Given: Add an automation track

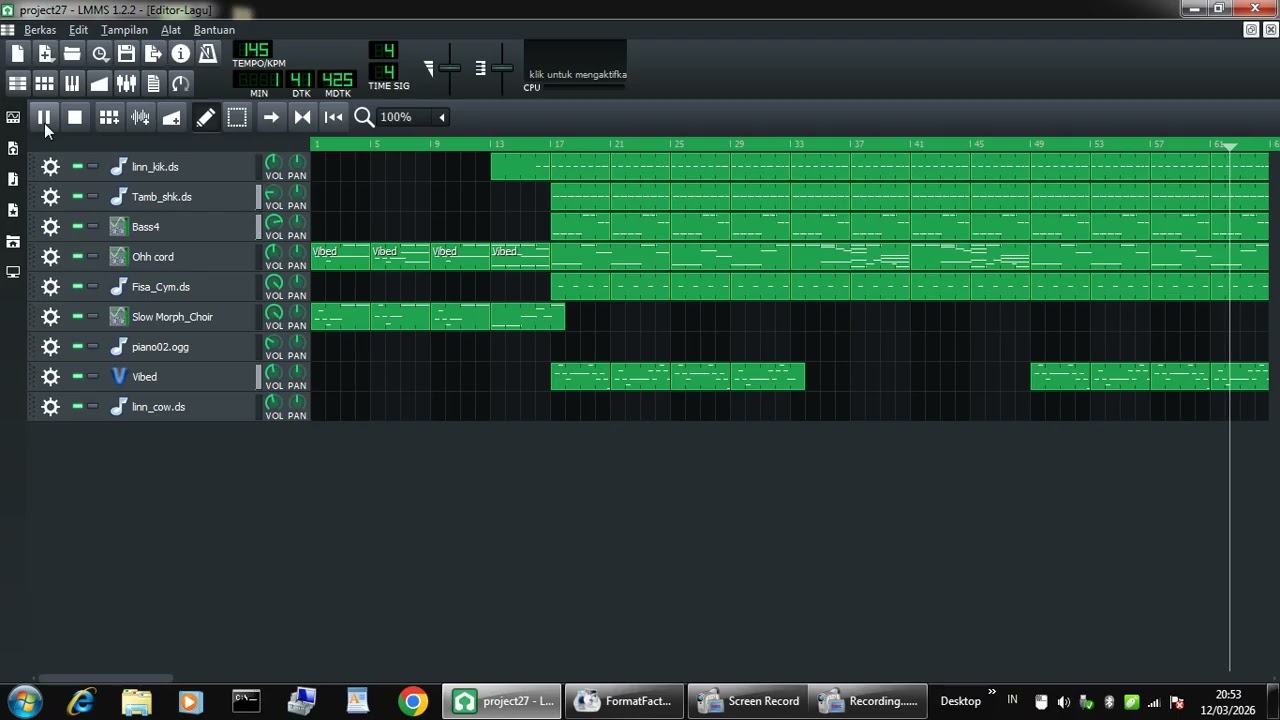Looking at the screenshot, I should tap(172, 117).
